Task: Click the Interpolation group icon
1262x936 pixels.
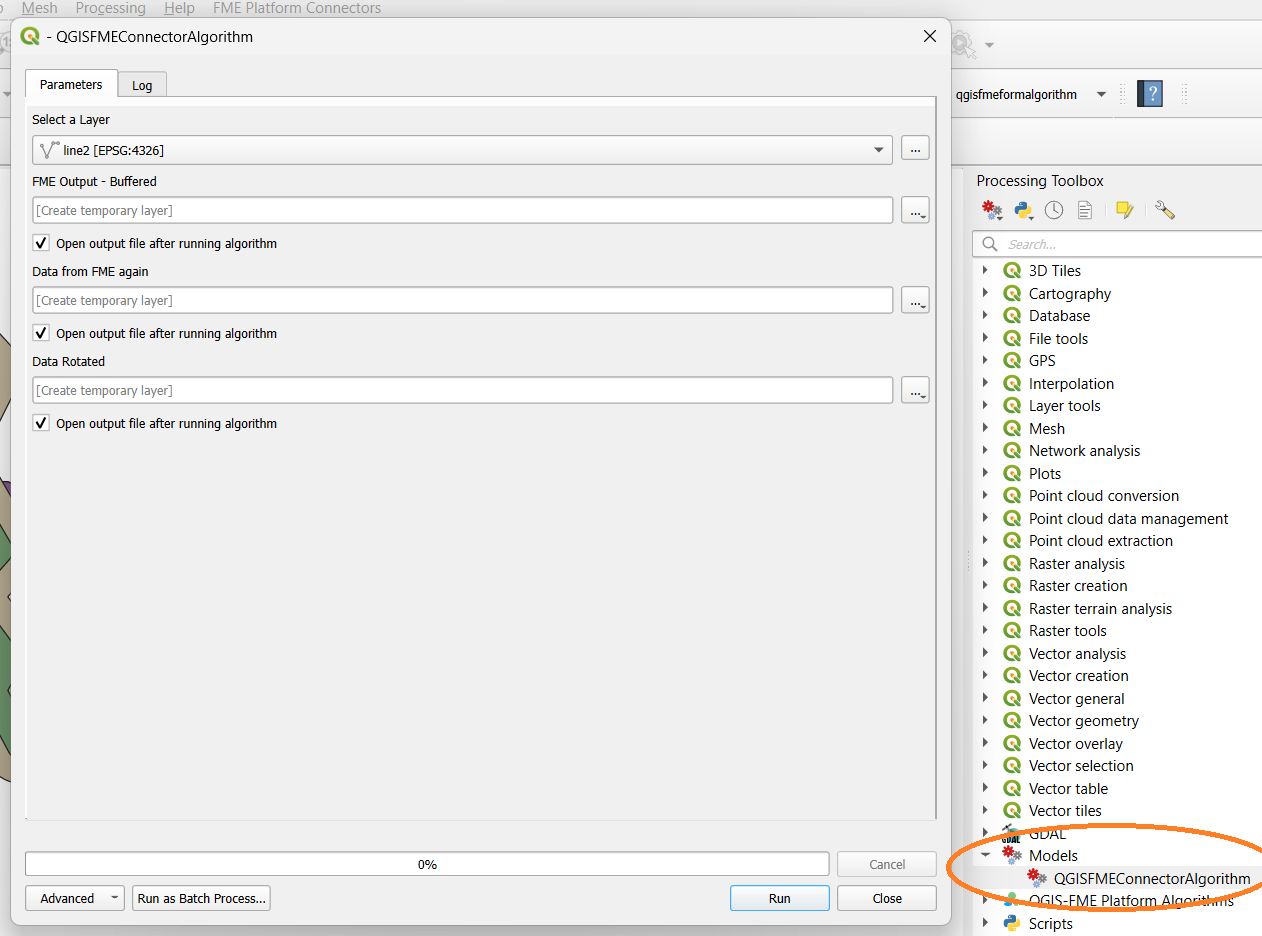Action: 1012,384
